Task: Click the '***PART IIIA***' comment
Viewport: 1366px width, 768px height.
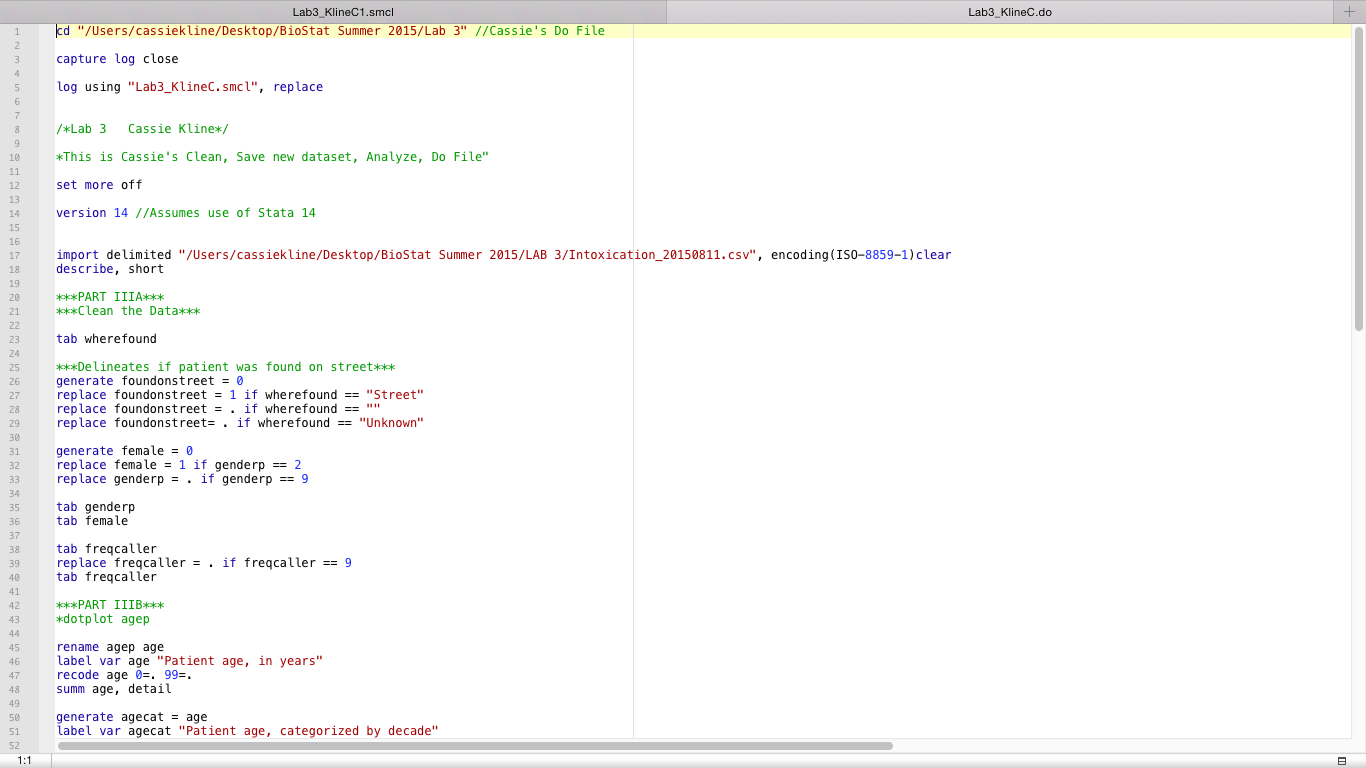Action: [x=110, y=297]
